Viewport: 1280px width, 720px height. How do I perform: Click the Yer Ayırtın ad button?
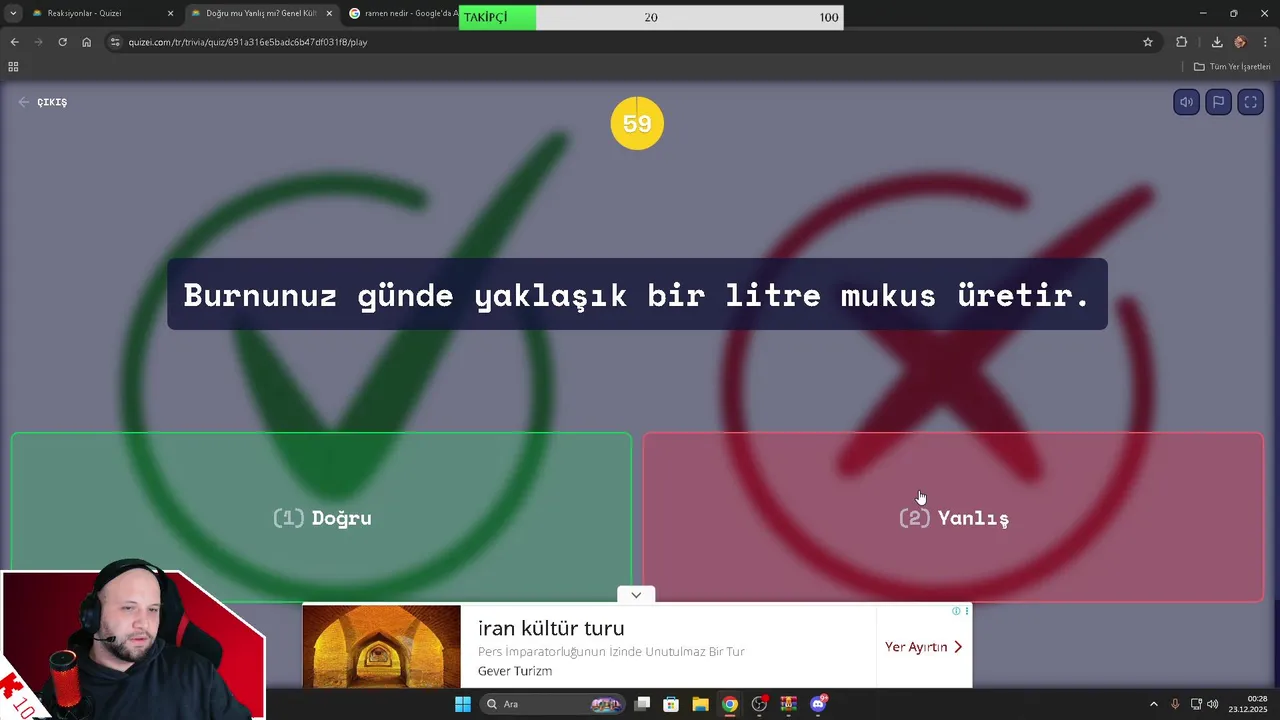tap(923, 647)
